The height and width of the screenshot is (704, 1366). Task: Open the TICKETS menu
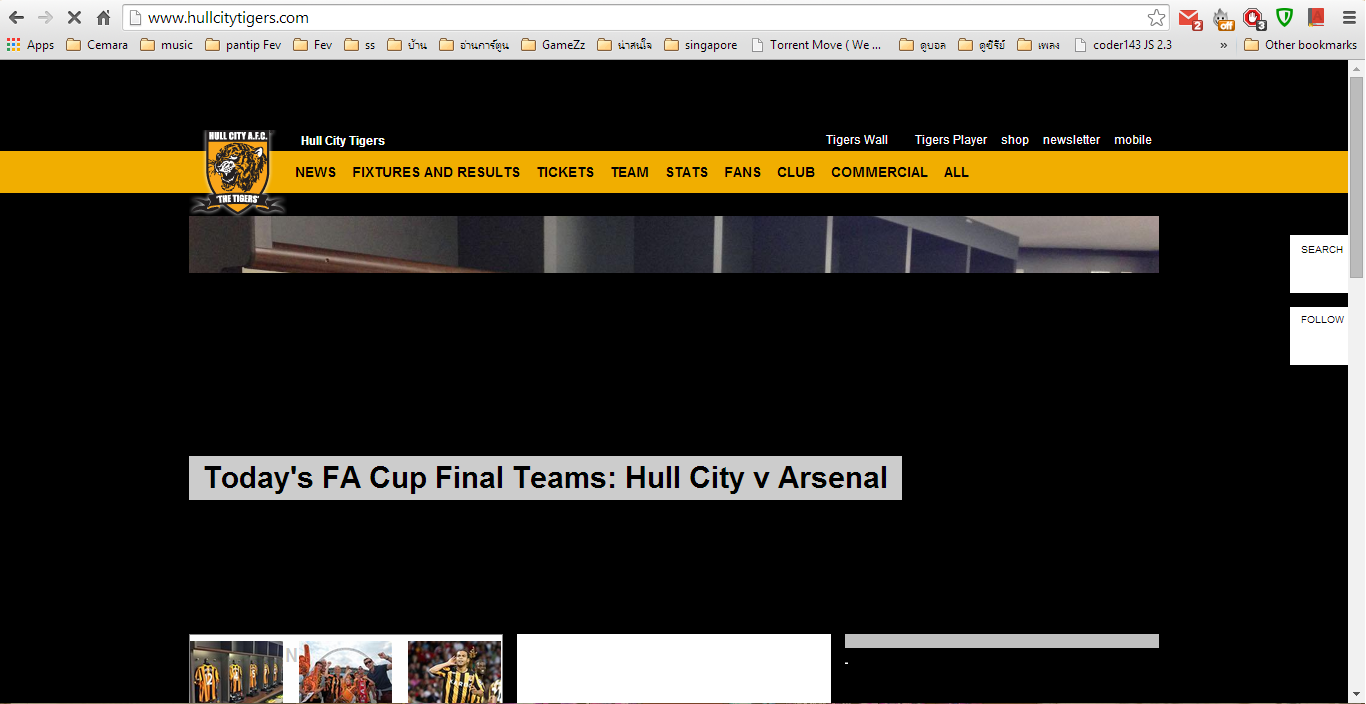tap(565, 172)
